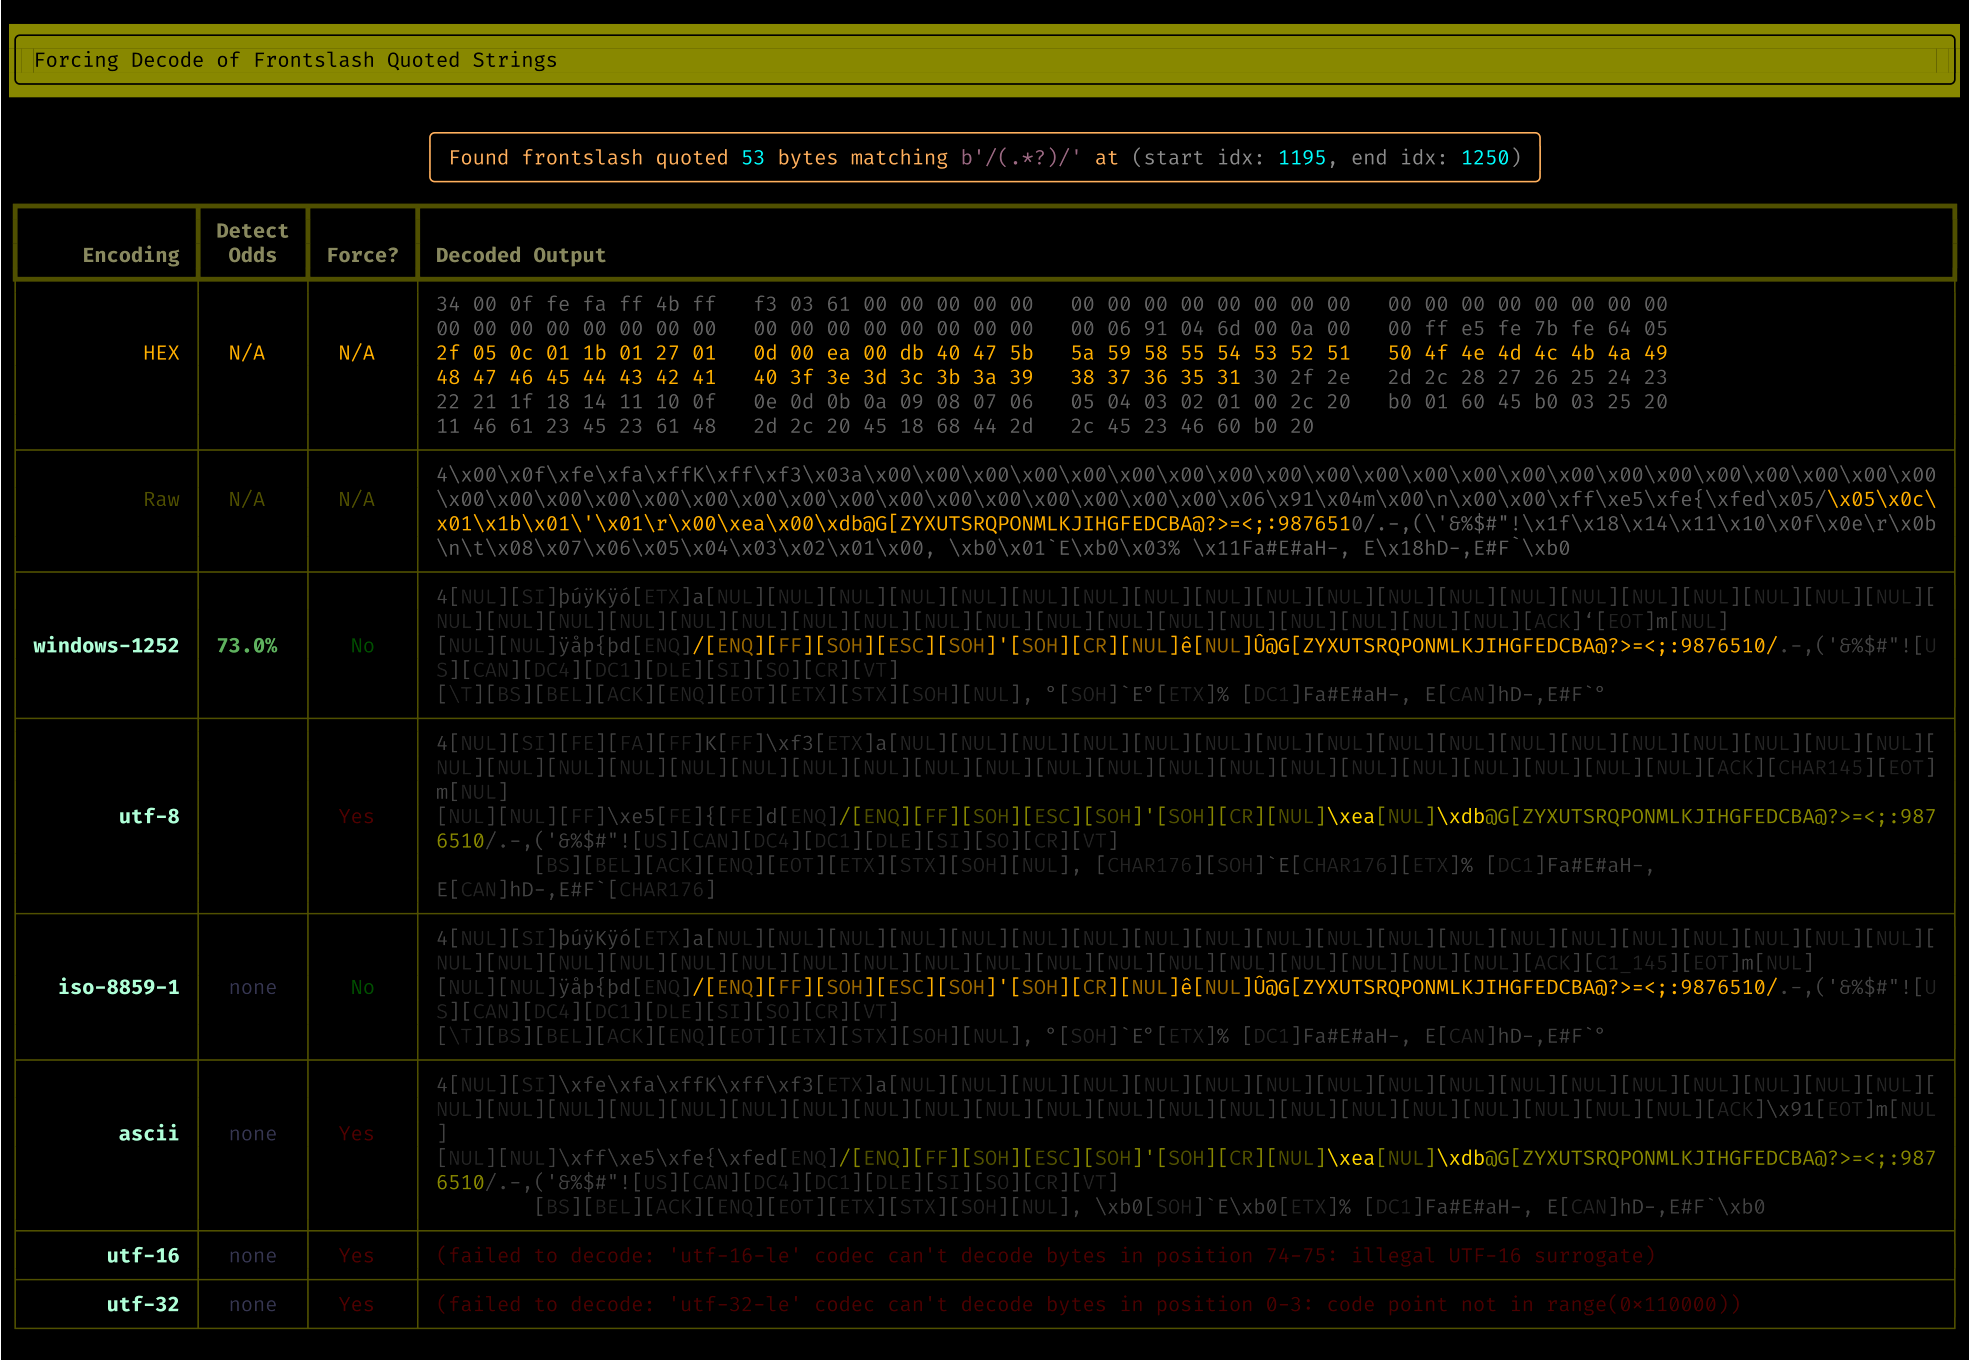
Task: Select the iso-8859-1 encoding label
Action: 119,987
